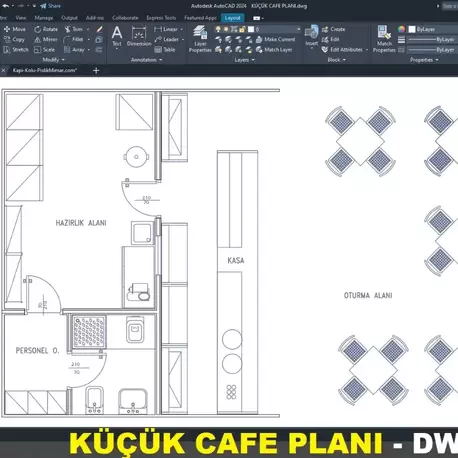
Task: Click the Undo arrow in title bar
Action: pyautogui.click(x=5, y=6)
